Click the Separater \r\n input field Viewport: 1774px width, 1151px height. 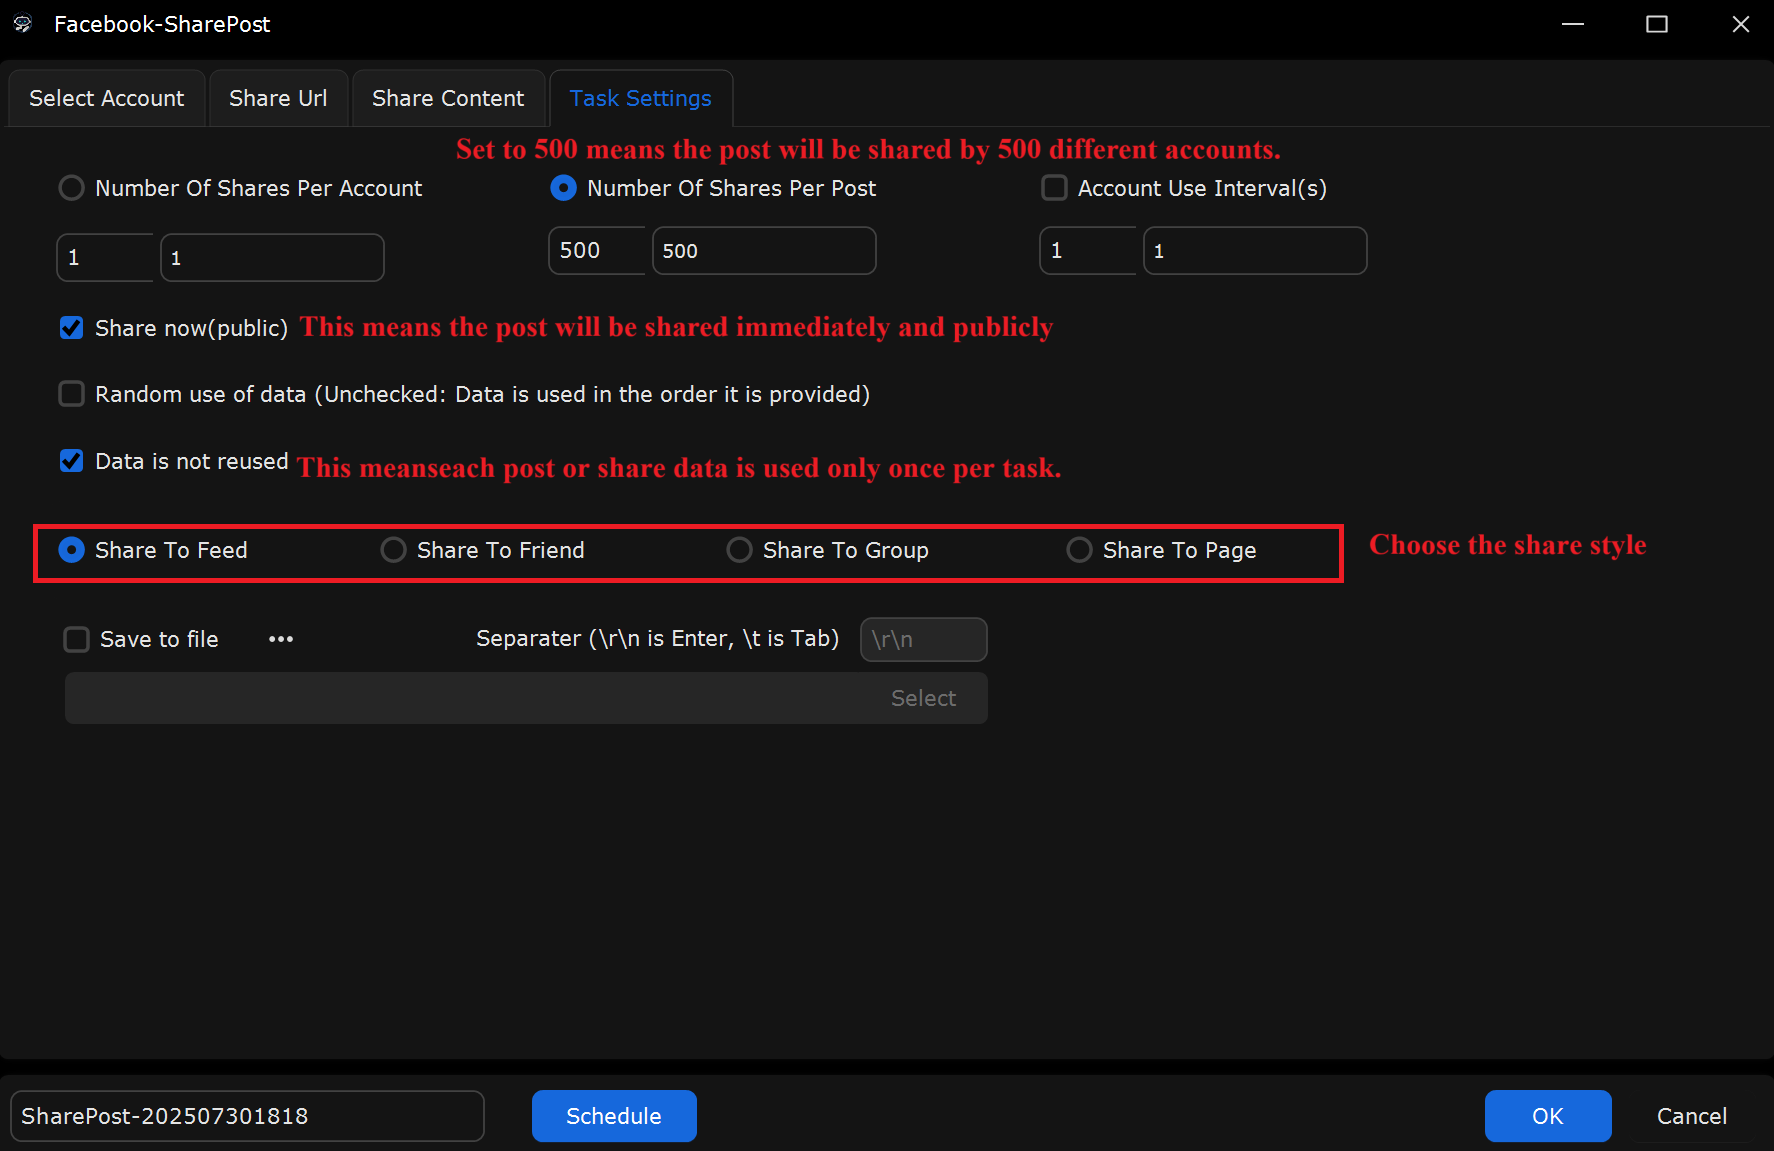pos(924,639)
